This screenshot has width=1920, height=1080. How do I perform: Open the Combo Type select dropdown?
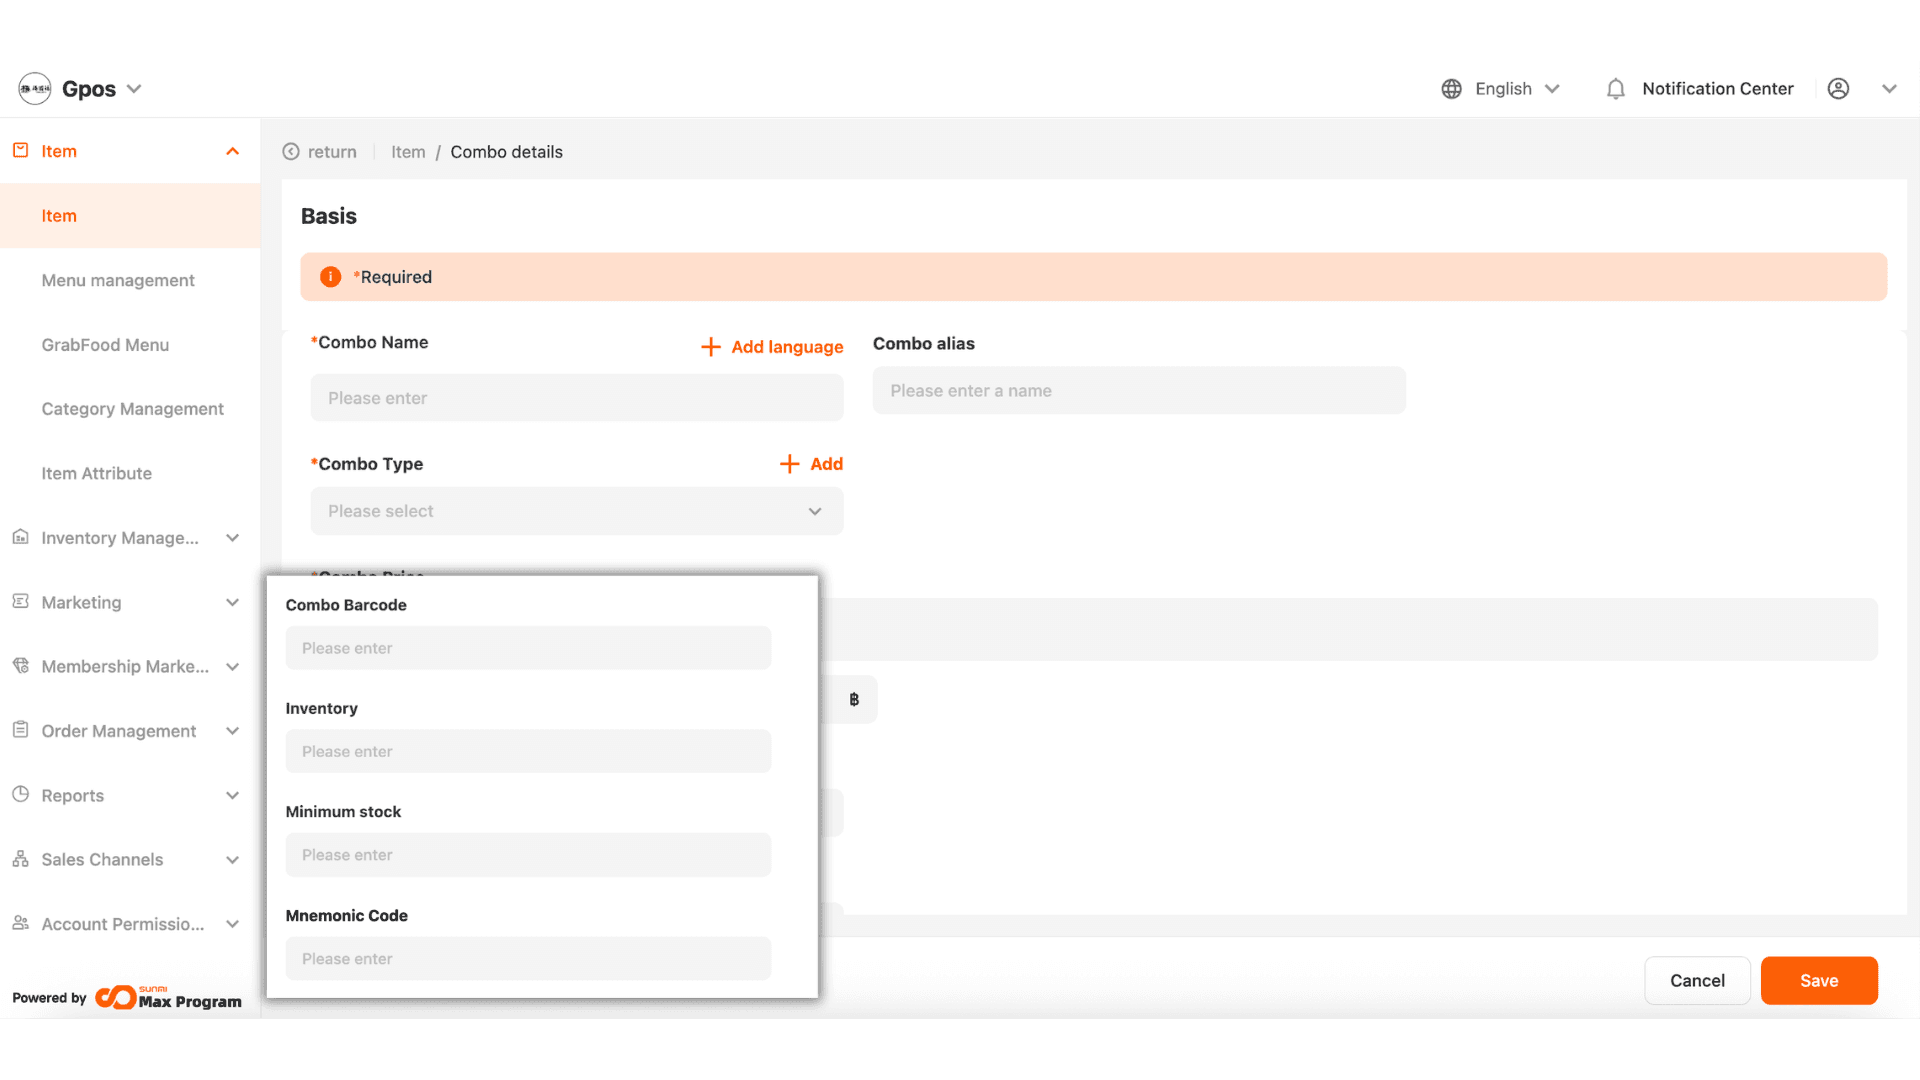[577, 511]
